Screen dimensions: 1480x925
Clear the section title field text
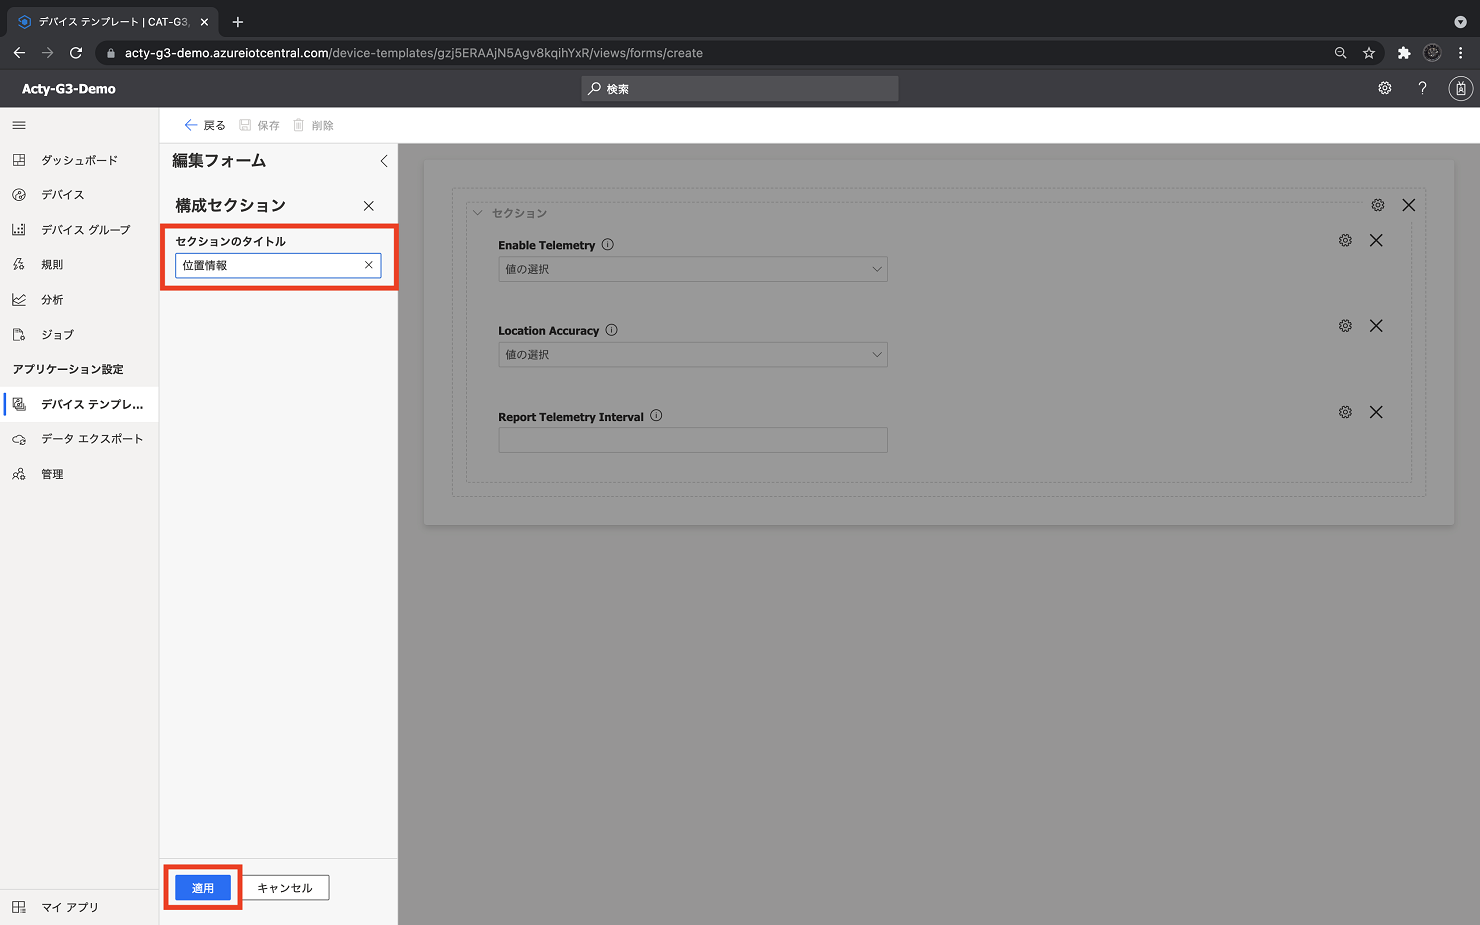369,265
